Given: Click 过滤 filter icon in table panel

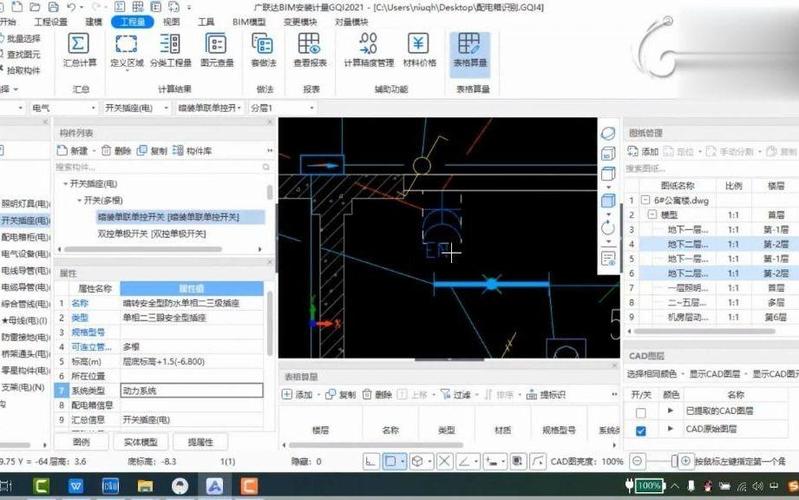Looking at the screenshot, I should (x=456, y=394).
